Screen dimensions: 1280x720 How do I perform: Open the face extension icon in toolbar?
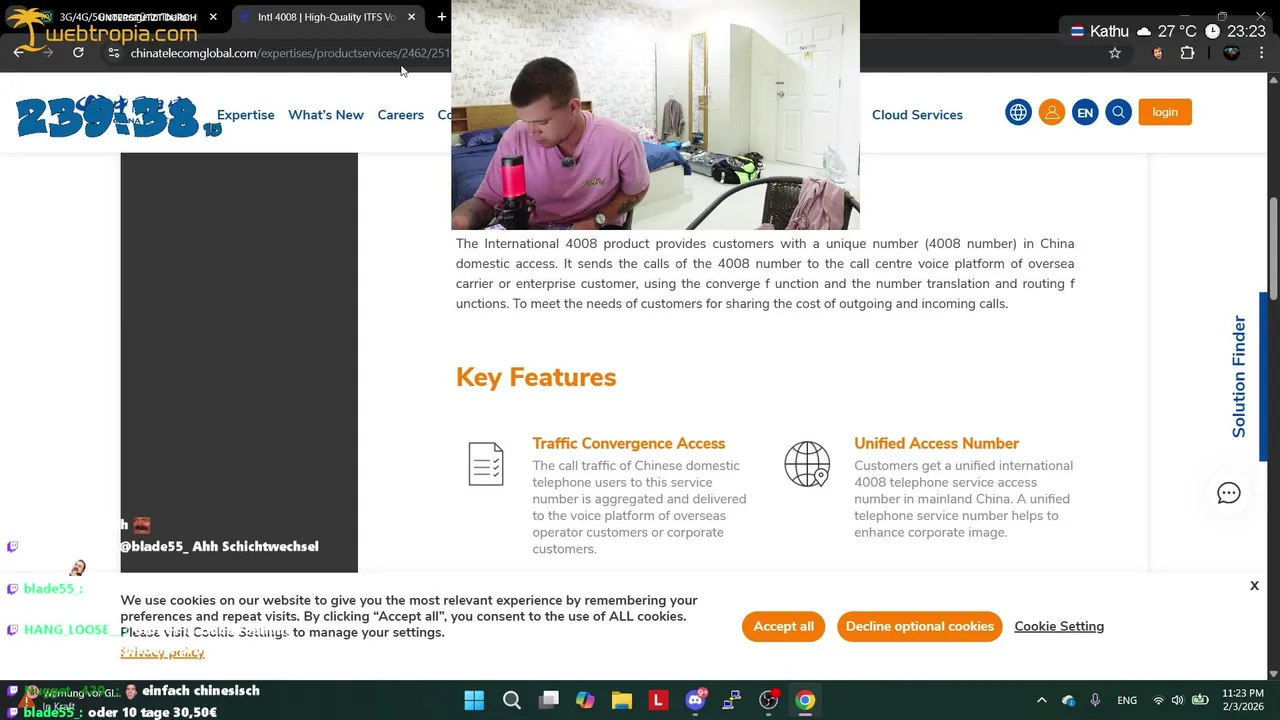coord(1158,53)
